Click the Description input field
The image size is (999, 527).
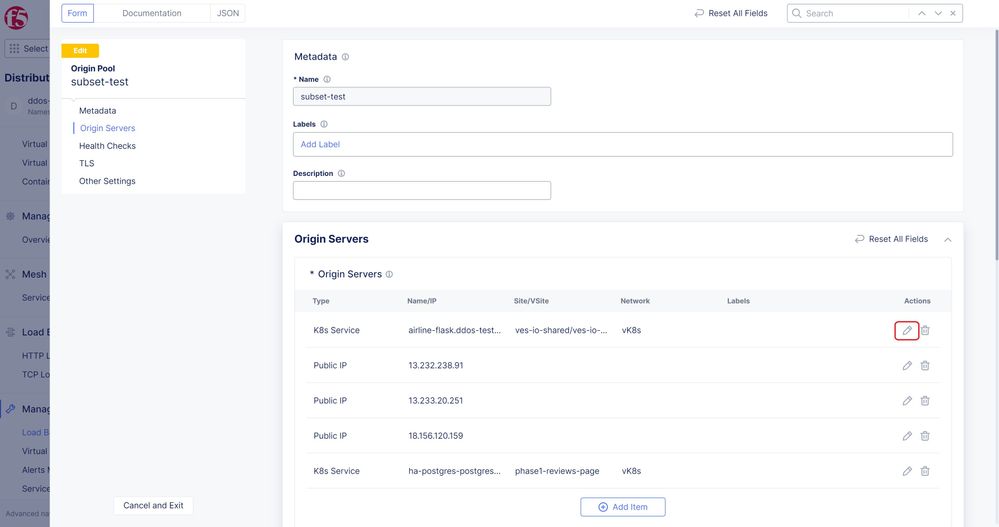point(421,190)
